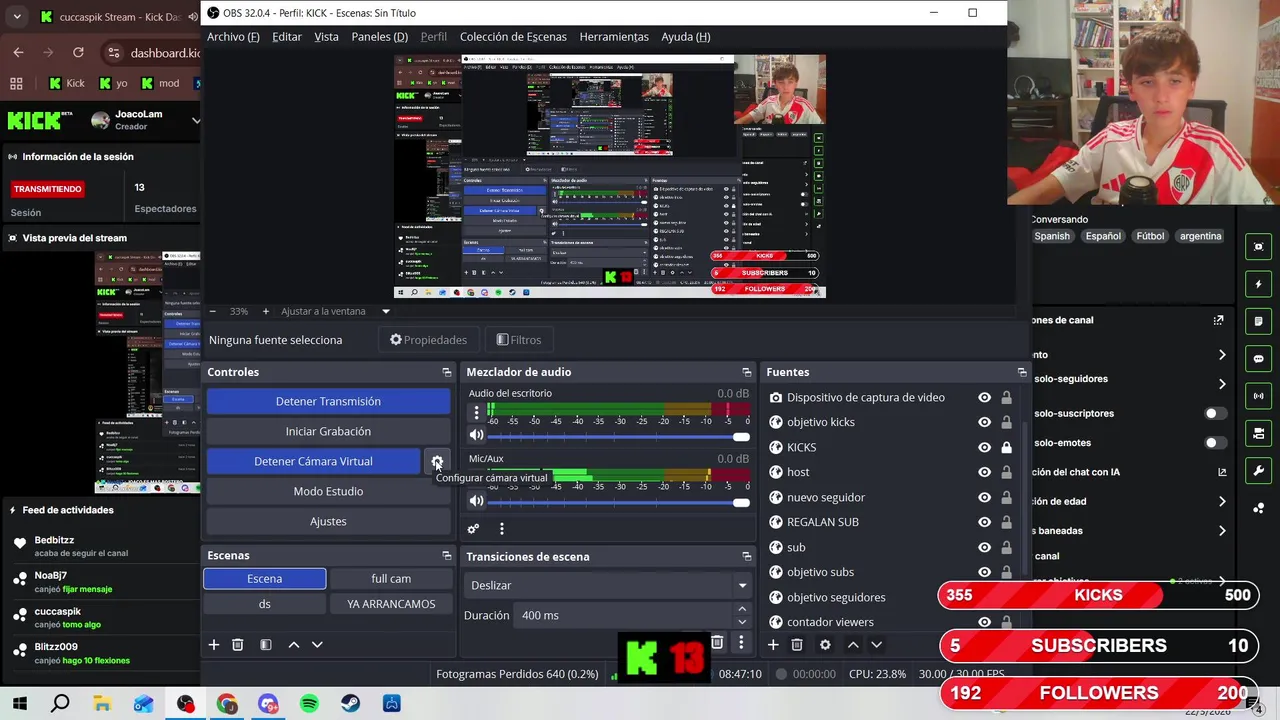Click Detener Transmisión button

[328, 401]
